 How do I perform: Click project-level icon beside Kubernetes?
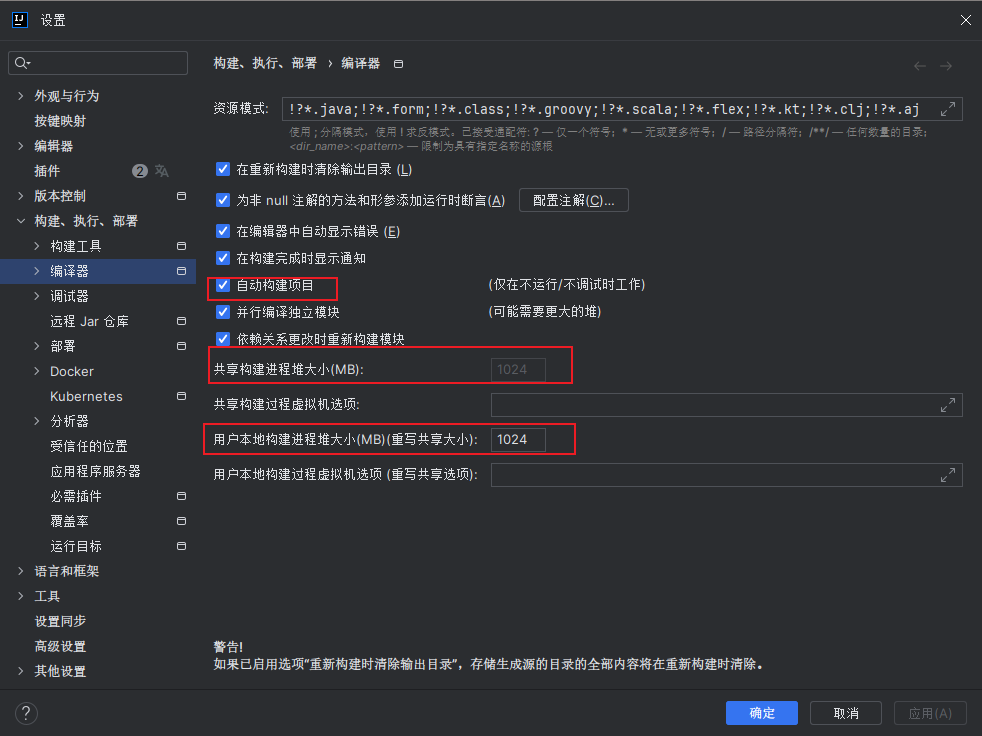[182, 397]
